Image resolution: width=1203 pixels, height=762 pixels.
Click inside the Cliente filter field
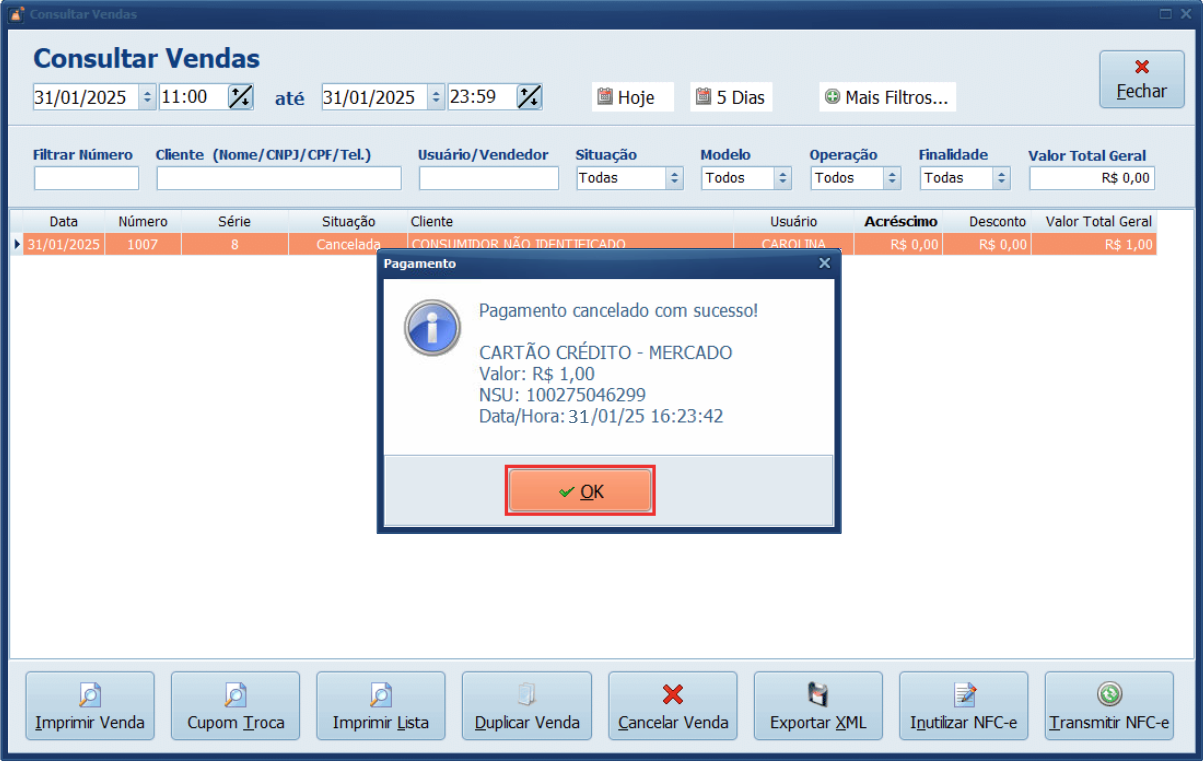point(277,177)
